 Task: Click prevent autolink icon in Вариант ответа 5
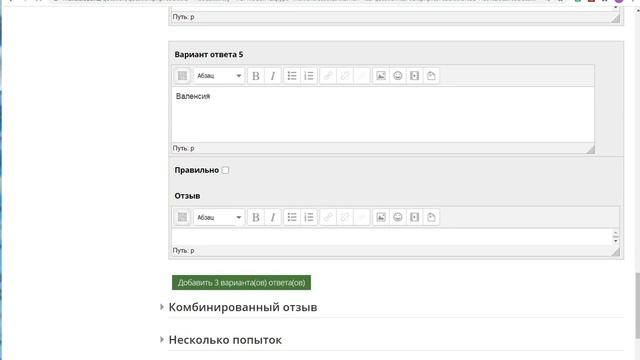(362, 76)
